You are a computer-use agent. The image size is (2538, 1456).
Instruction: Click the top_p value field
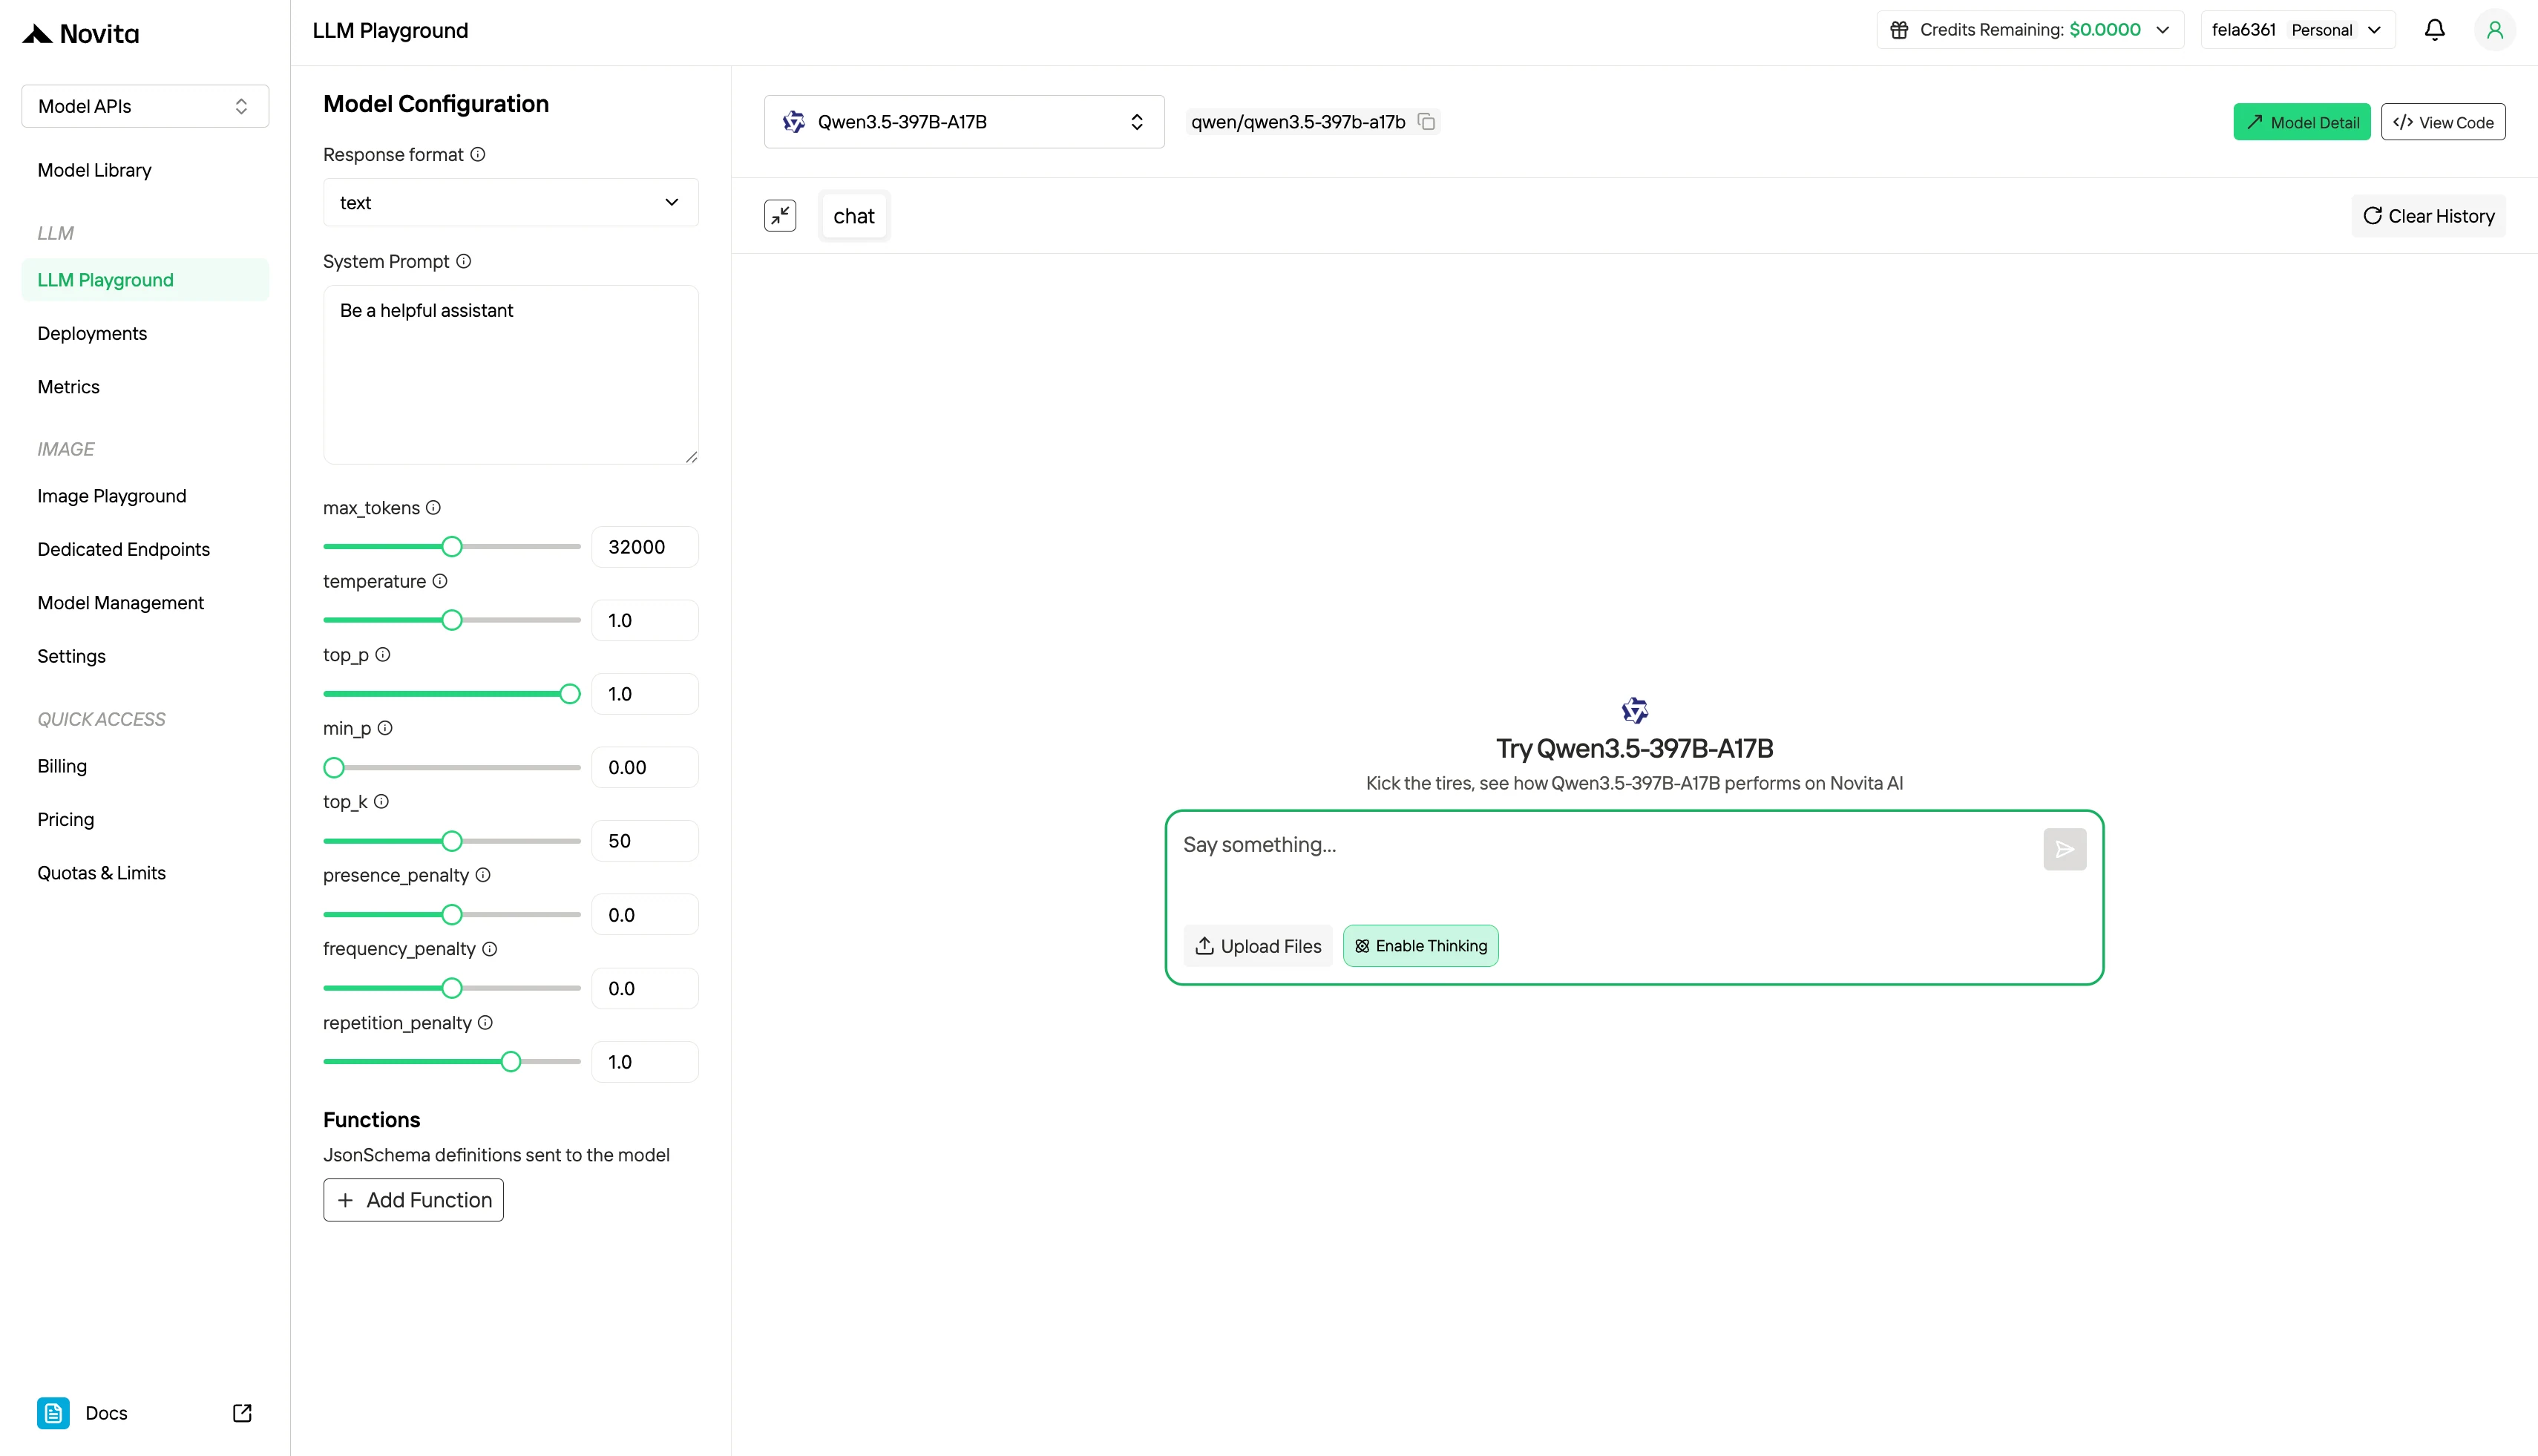click(645, 694)
